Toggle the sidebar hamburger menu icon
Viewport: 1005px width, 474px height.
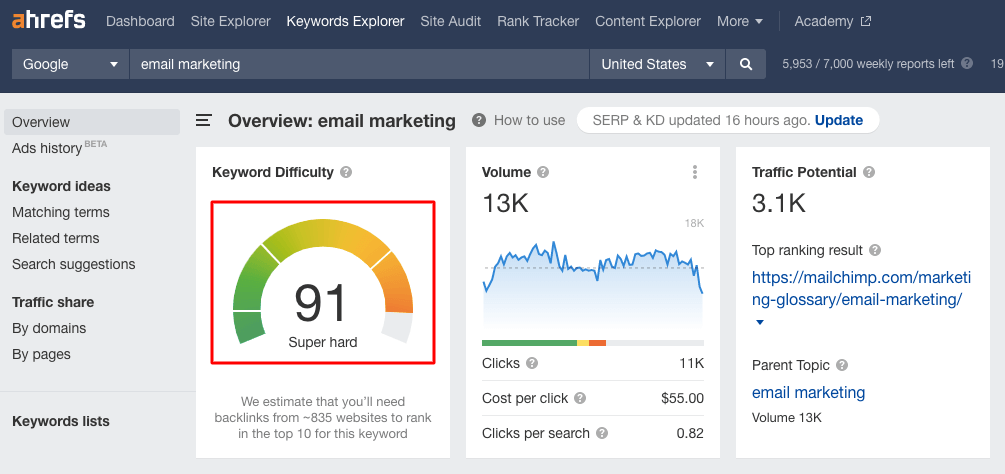(204, 121)
